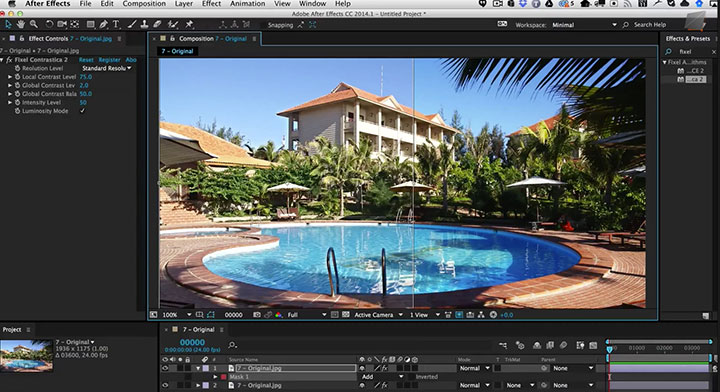720x392 pixels.
Task: Click the 00000 current time display in timeline
Action: tap(192, 342)
